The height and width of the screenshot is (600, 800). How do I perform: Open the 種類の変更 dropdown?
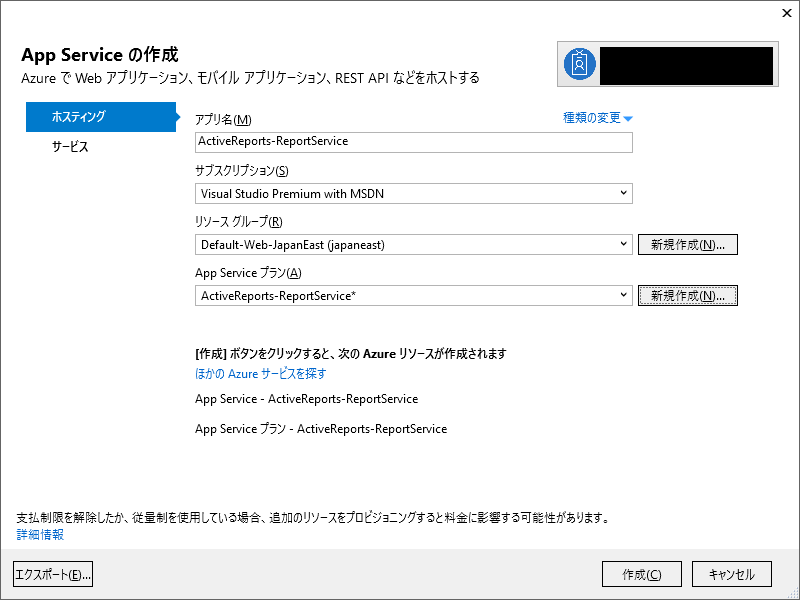(597, 118)
